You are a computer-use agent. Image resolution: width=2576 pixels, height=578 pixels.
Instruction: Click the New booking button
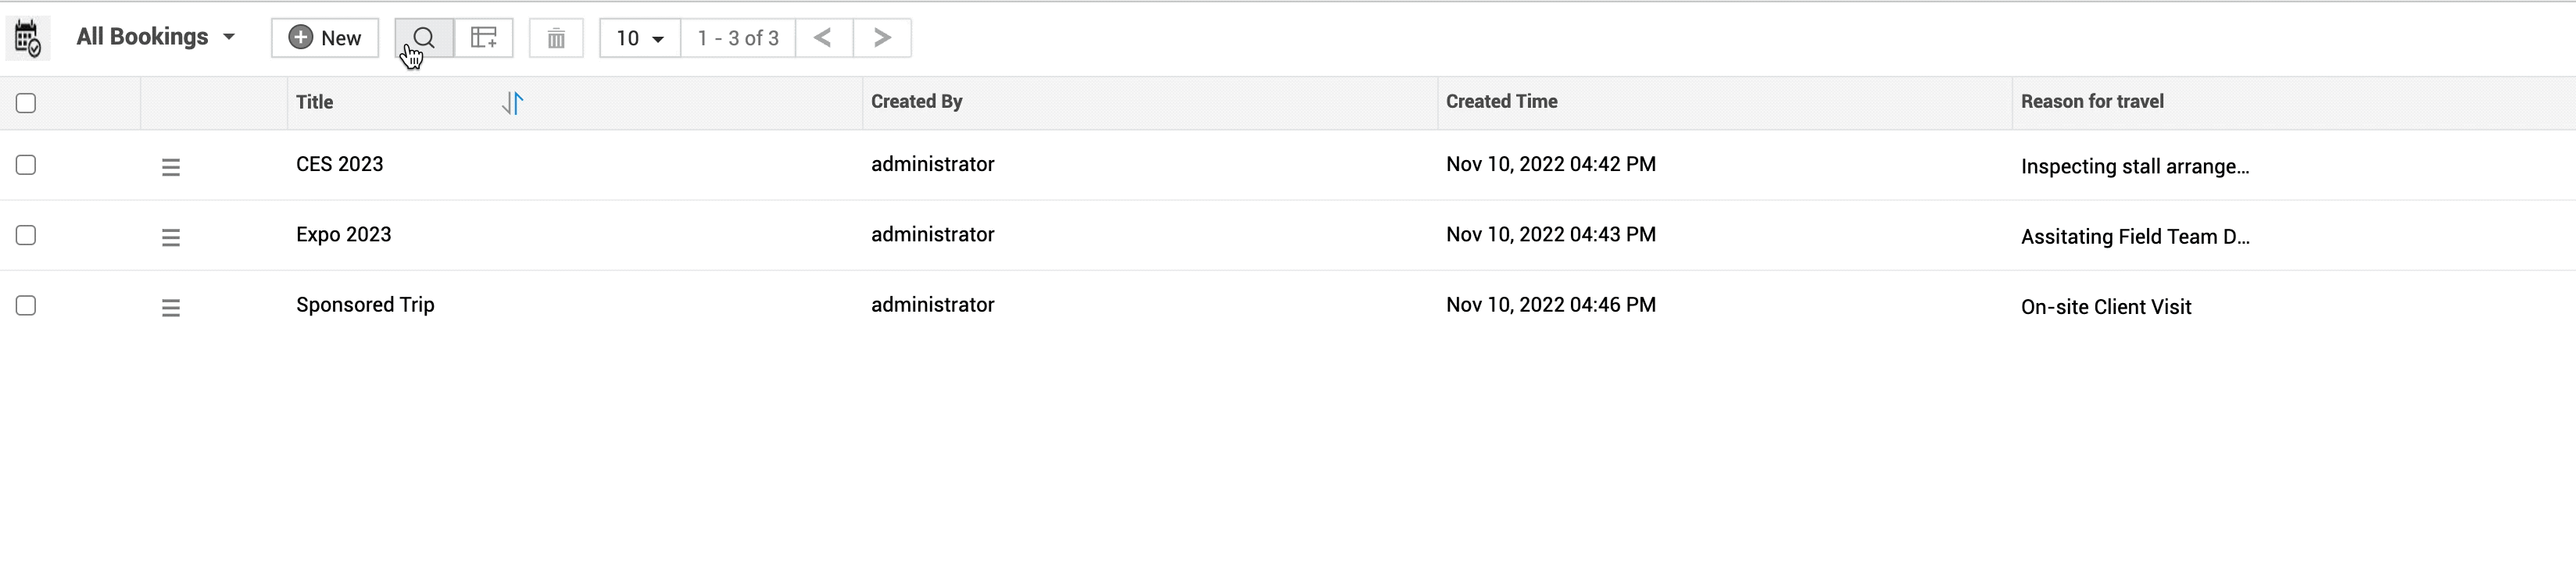pyautogui.click(x=325, y=38)
